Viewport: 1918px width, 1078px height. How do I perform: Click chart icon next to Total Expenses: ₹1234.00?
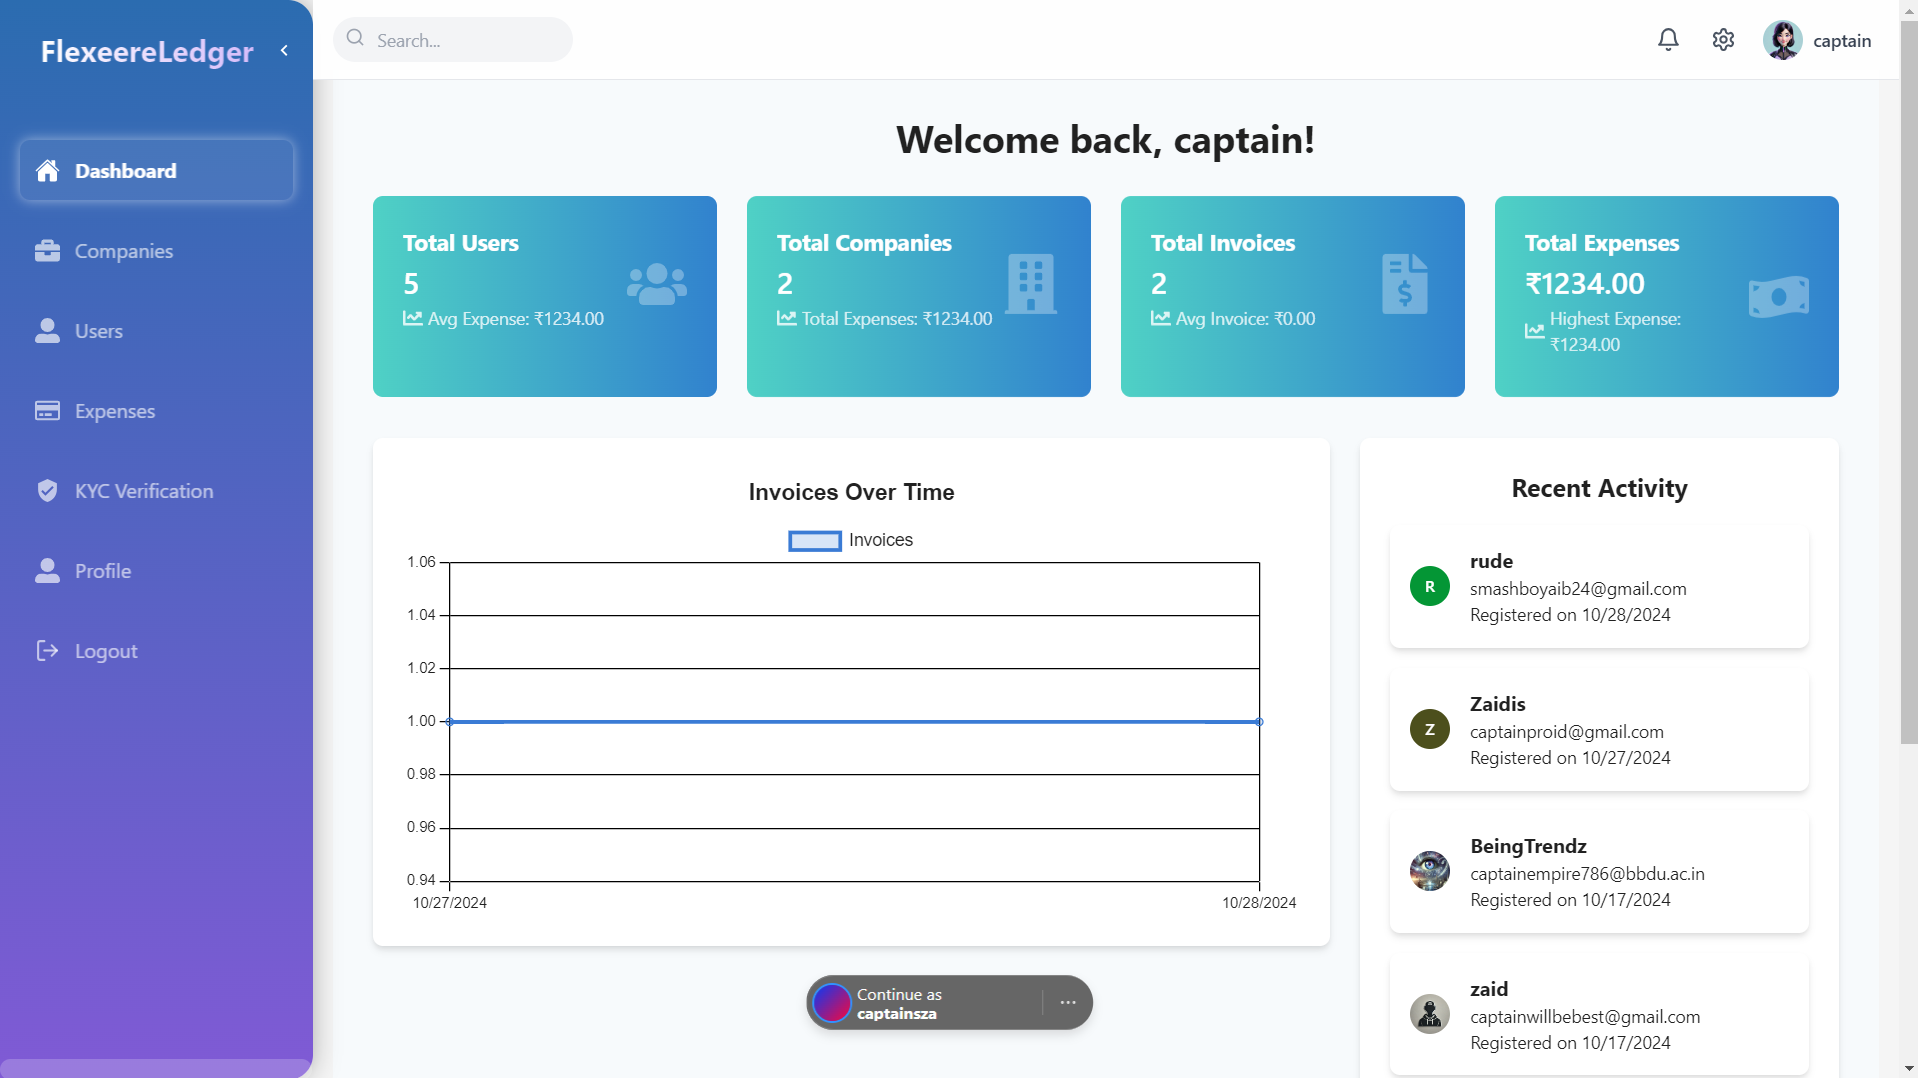pos(787,318)
